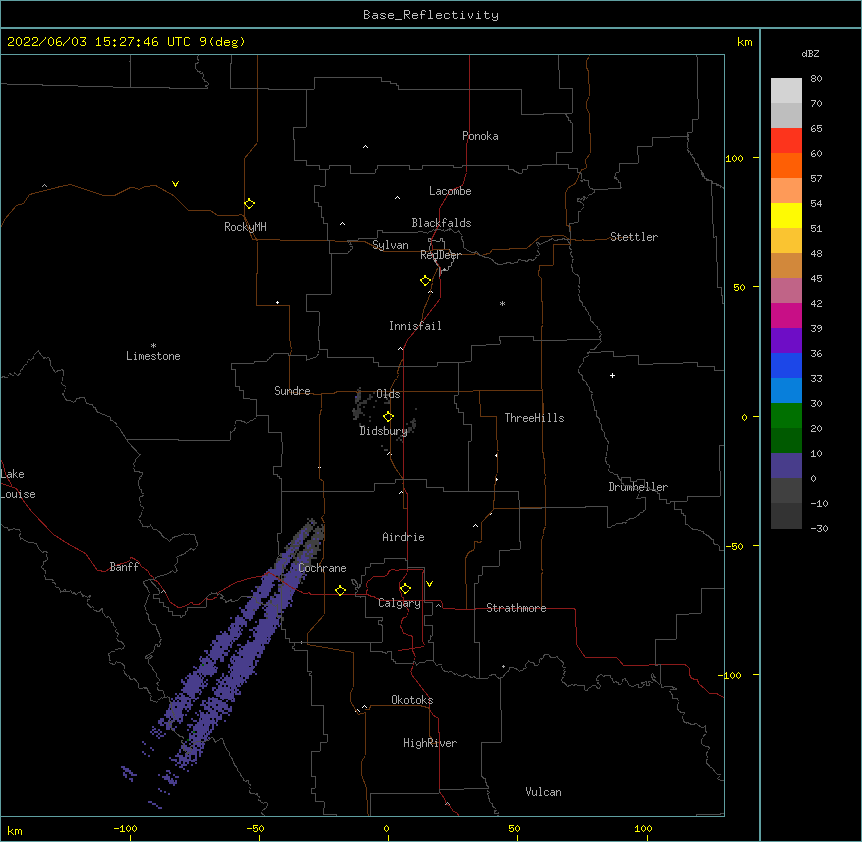Select the timestamp 2022/06/03 15:27:46 UTC

[x=99, y=42]
